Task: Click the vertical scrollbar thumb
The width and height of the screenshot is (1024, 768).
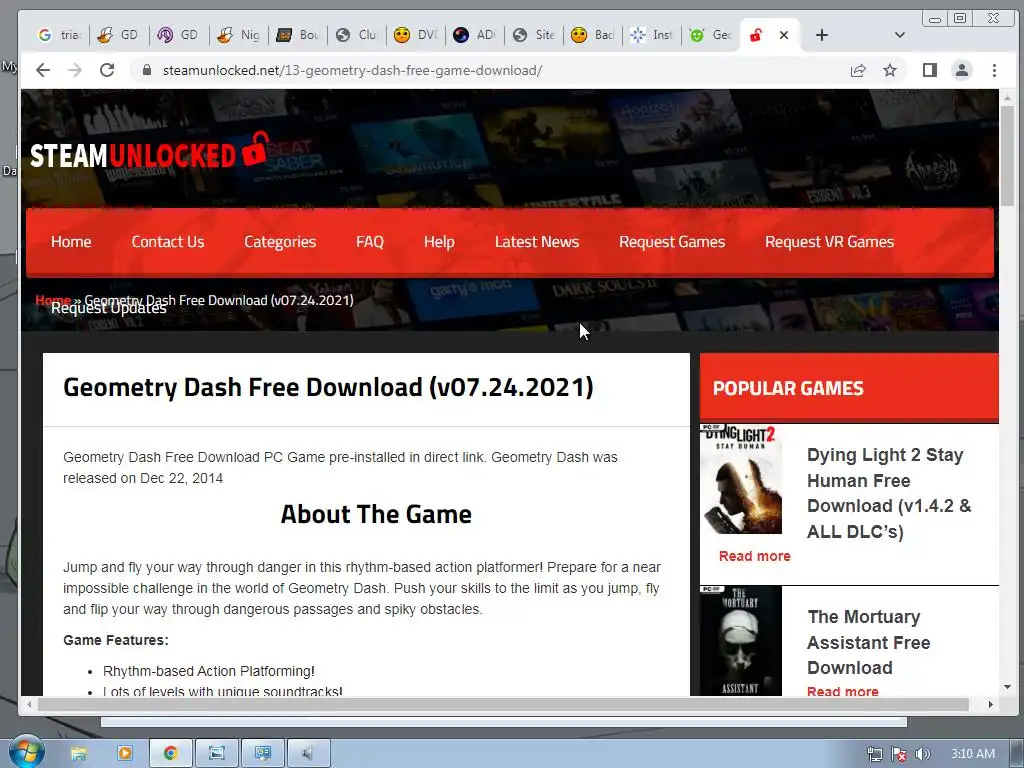Action: coord(1007,157)
